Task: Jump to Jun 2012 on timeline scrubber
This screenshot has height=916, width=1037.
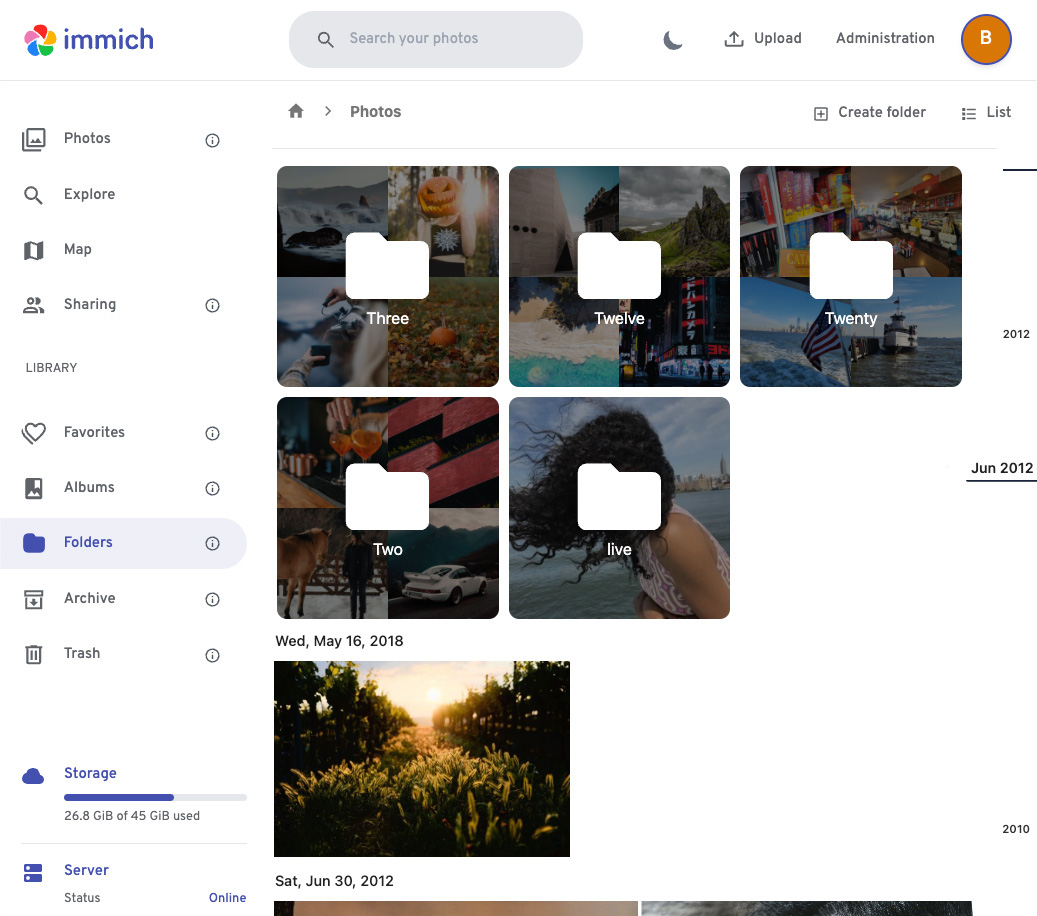Action: [x=1001, y=468]
